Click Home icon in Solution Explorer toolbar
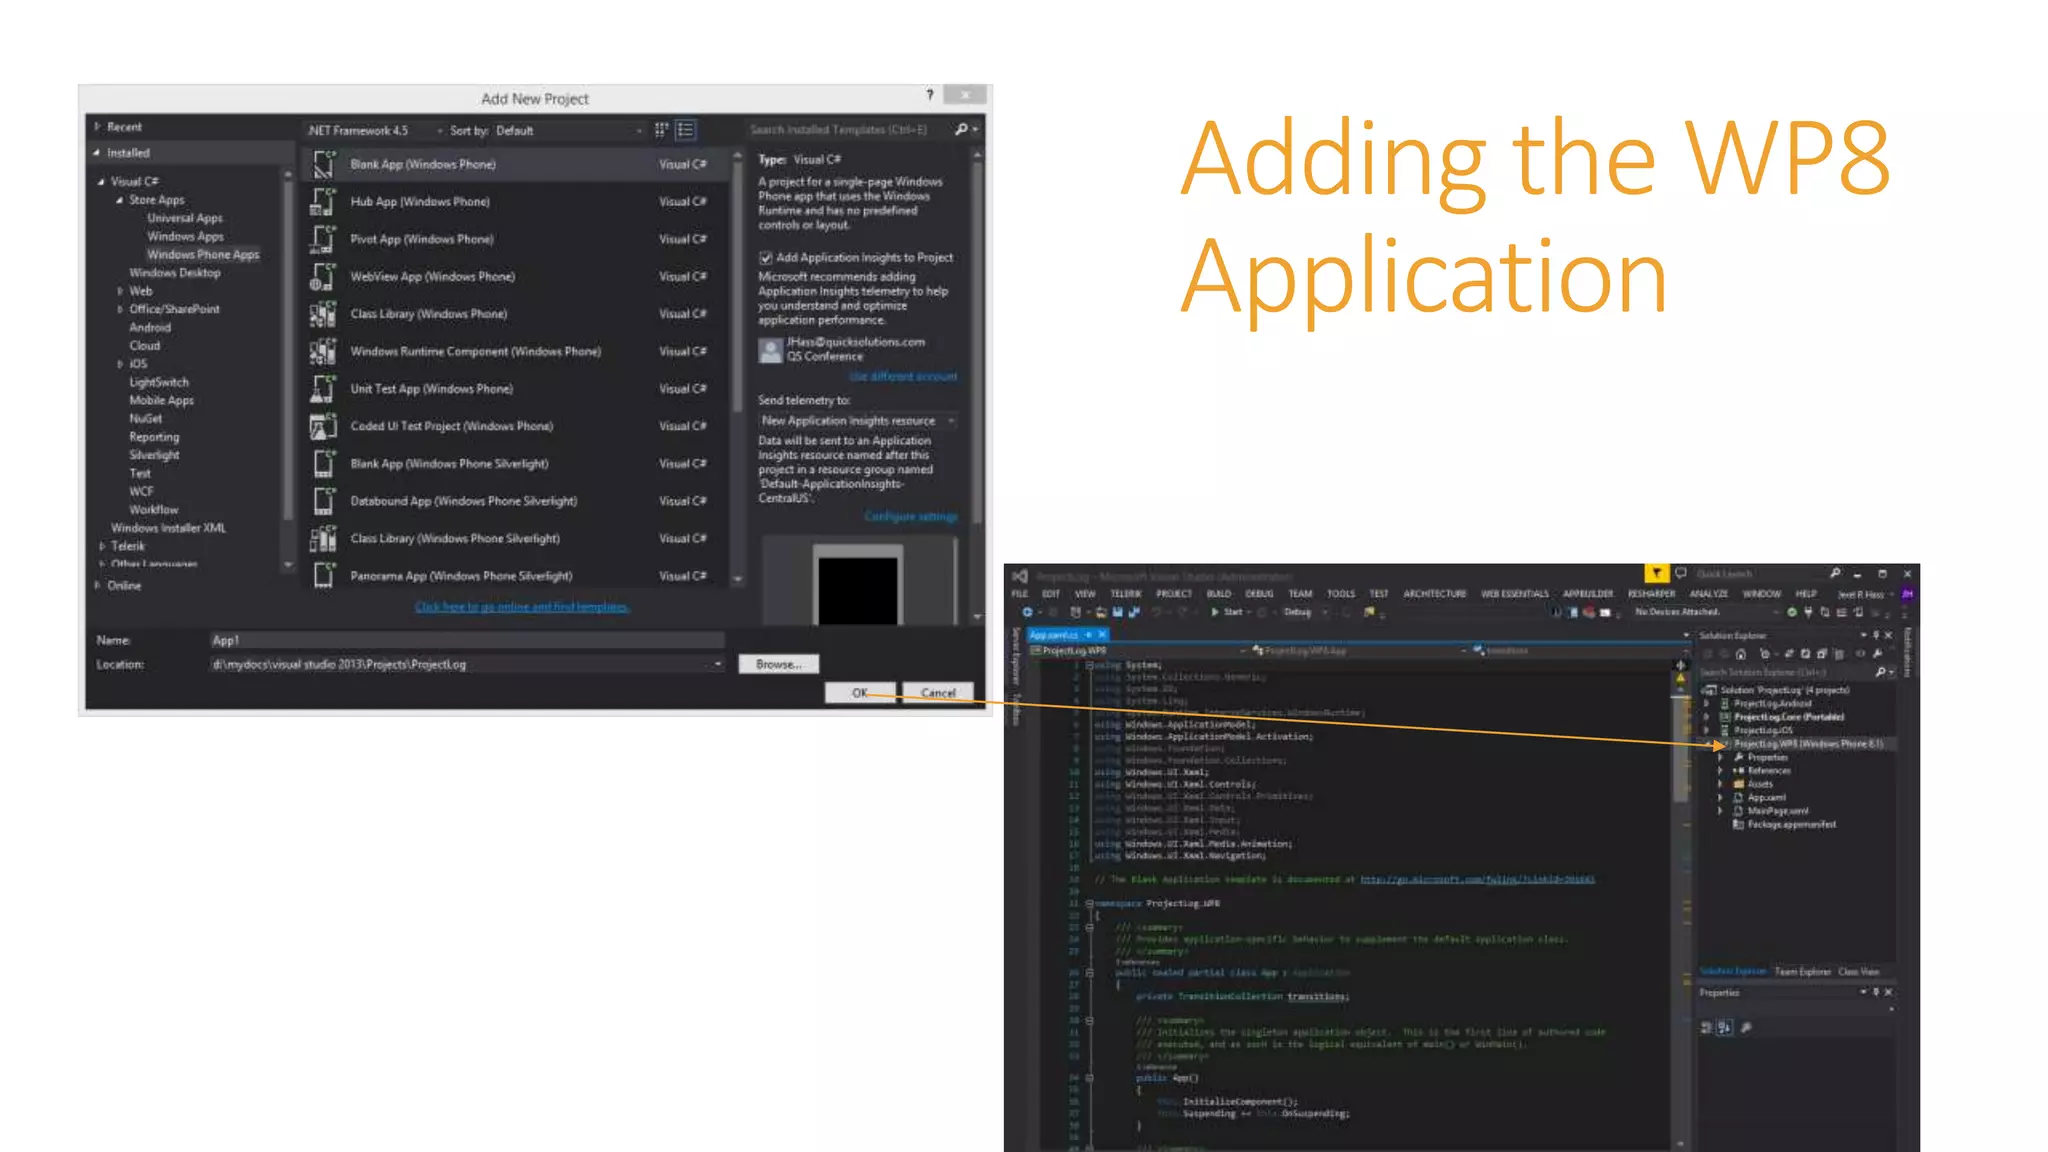Viewport: 2048px width, 1152px height. (1740, 654)
